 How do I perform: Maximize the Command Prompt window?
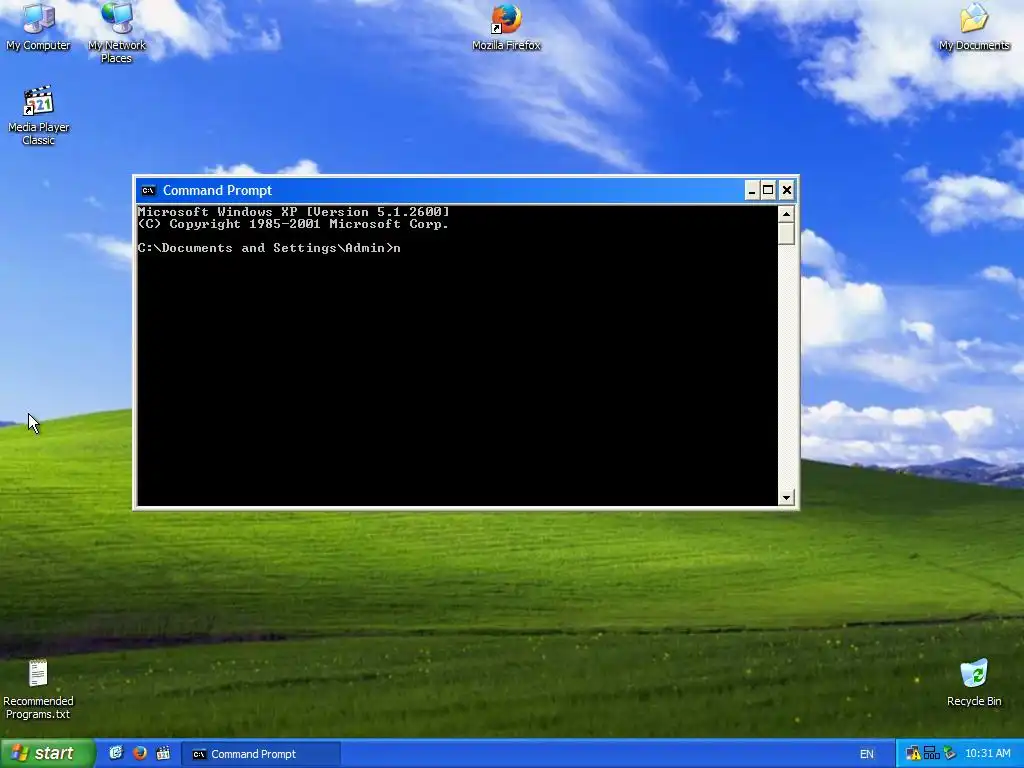(x=769, y=190)
